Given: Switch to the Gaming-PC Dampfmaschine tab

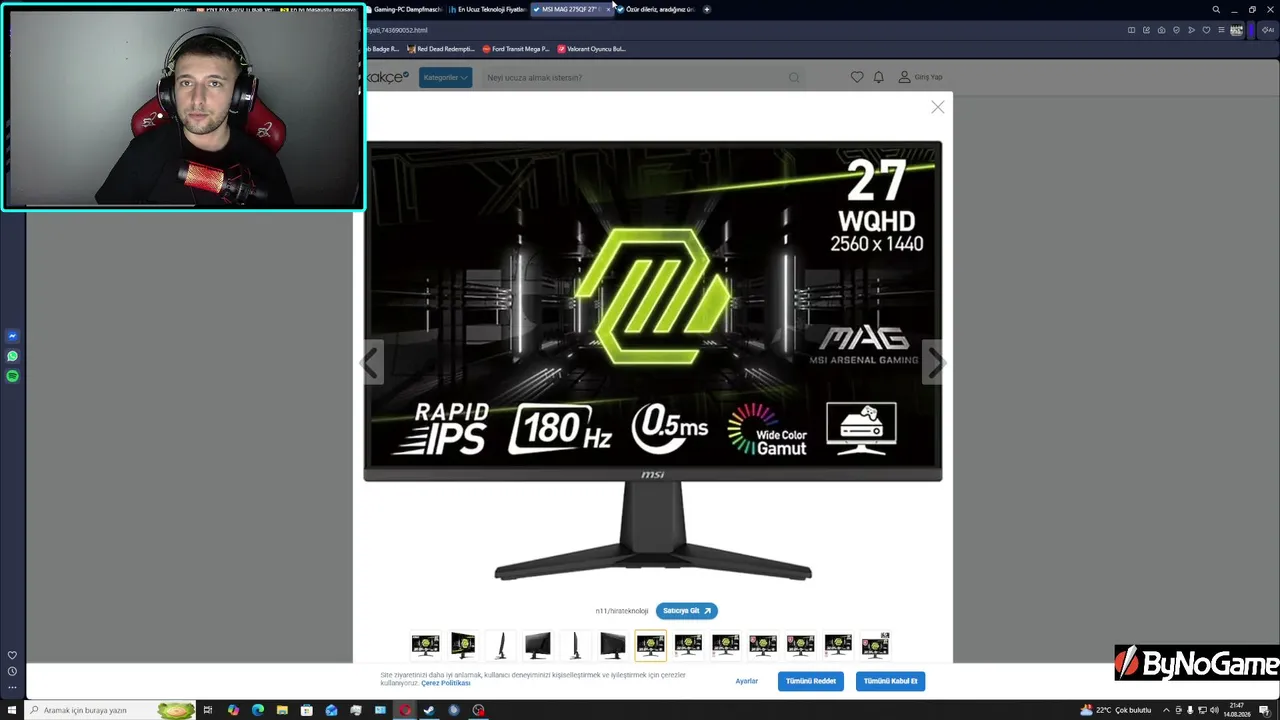Looking at the screenshot, I should (x=405, y=9).
